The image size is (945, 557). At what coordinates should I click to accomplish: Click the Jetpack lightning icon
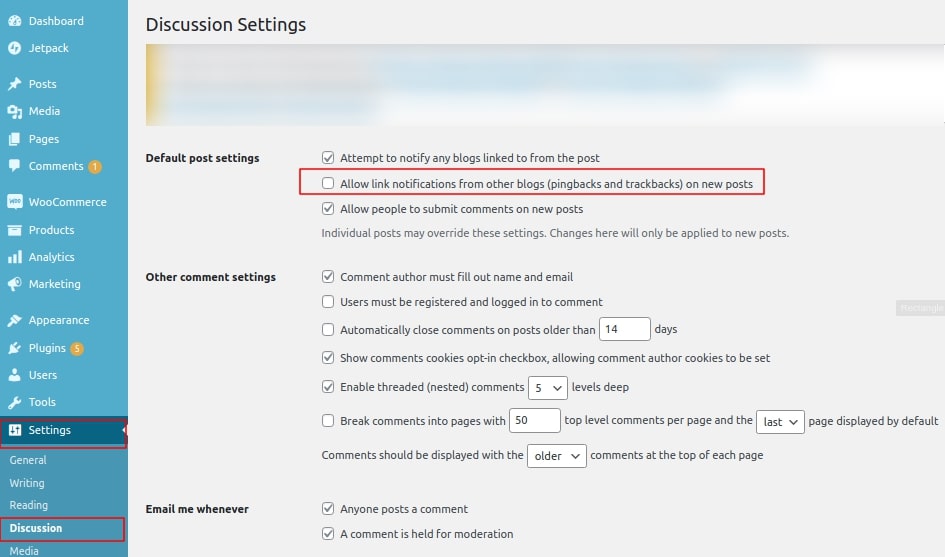[x=14, y=48]
